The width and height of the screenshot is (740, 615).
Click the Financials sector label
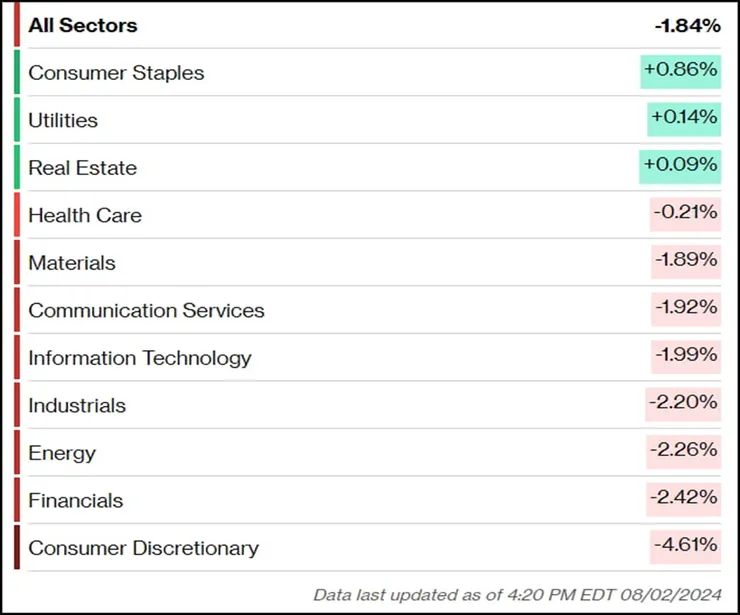tap(76, 500)
